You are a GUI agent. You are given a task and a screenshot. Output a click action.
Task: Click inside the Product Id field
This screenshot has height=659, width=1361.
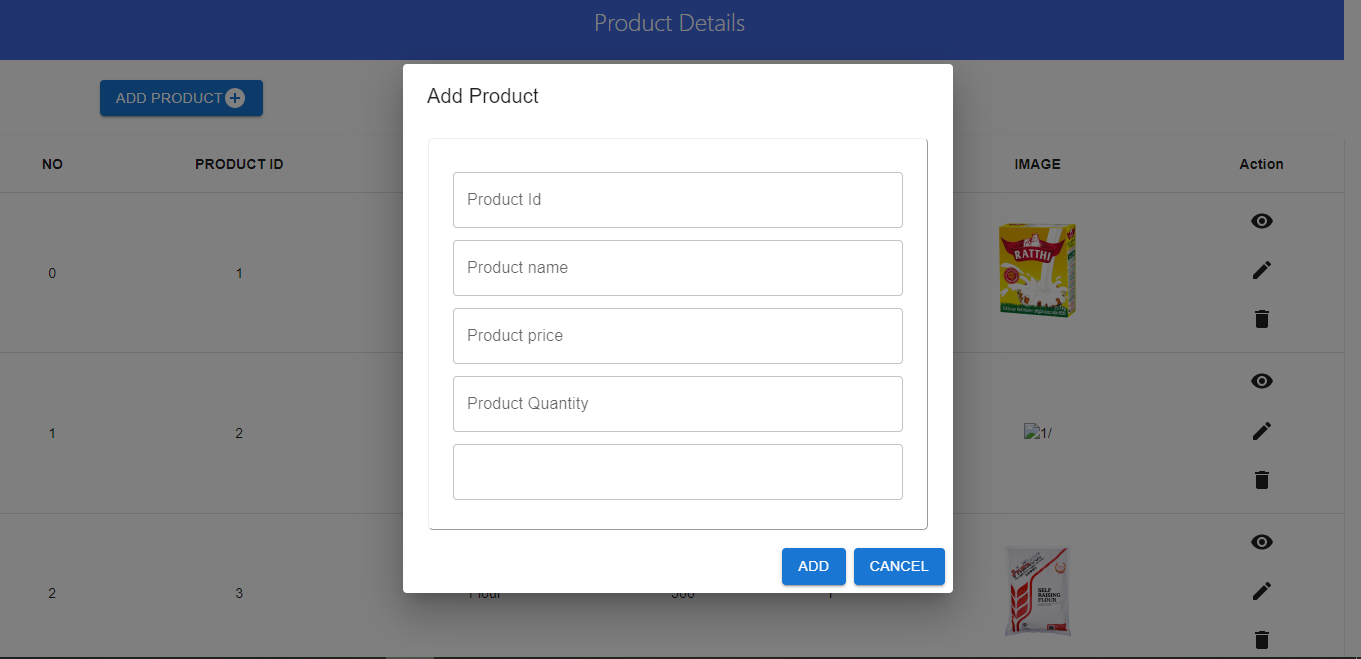677,199
